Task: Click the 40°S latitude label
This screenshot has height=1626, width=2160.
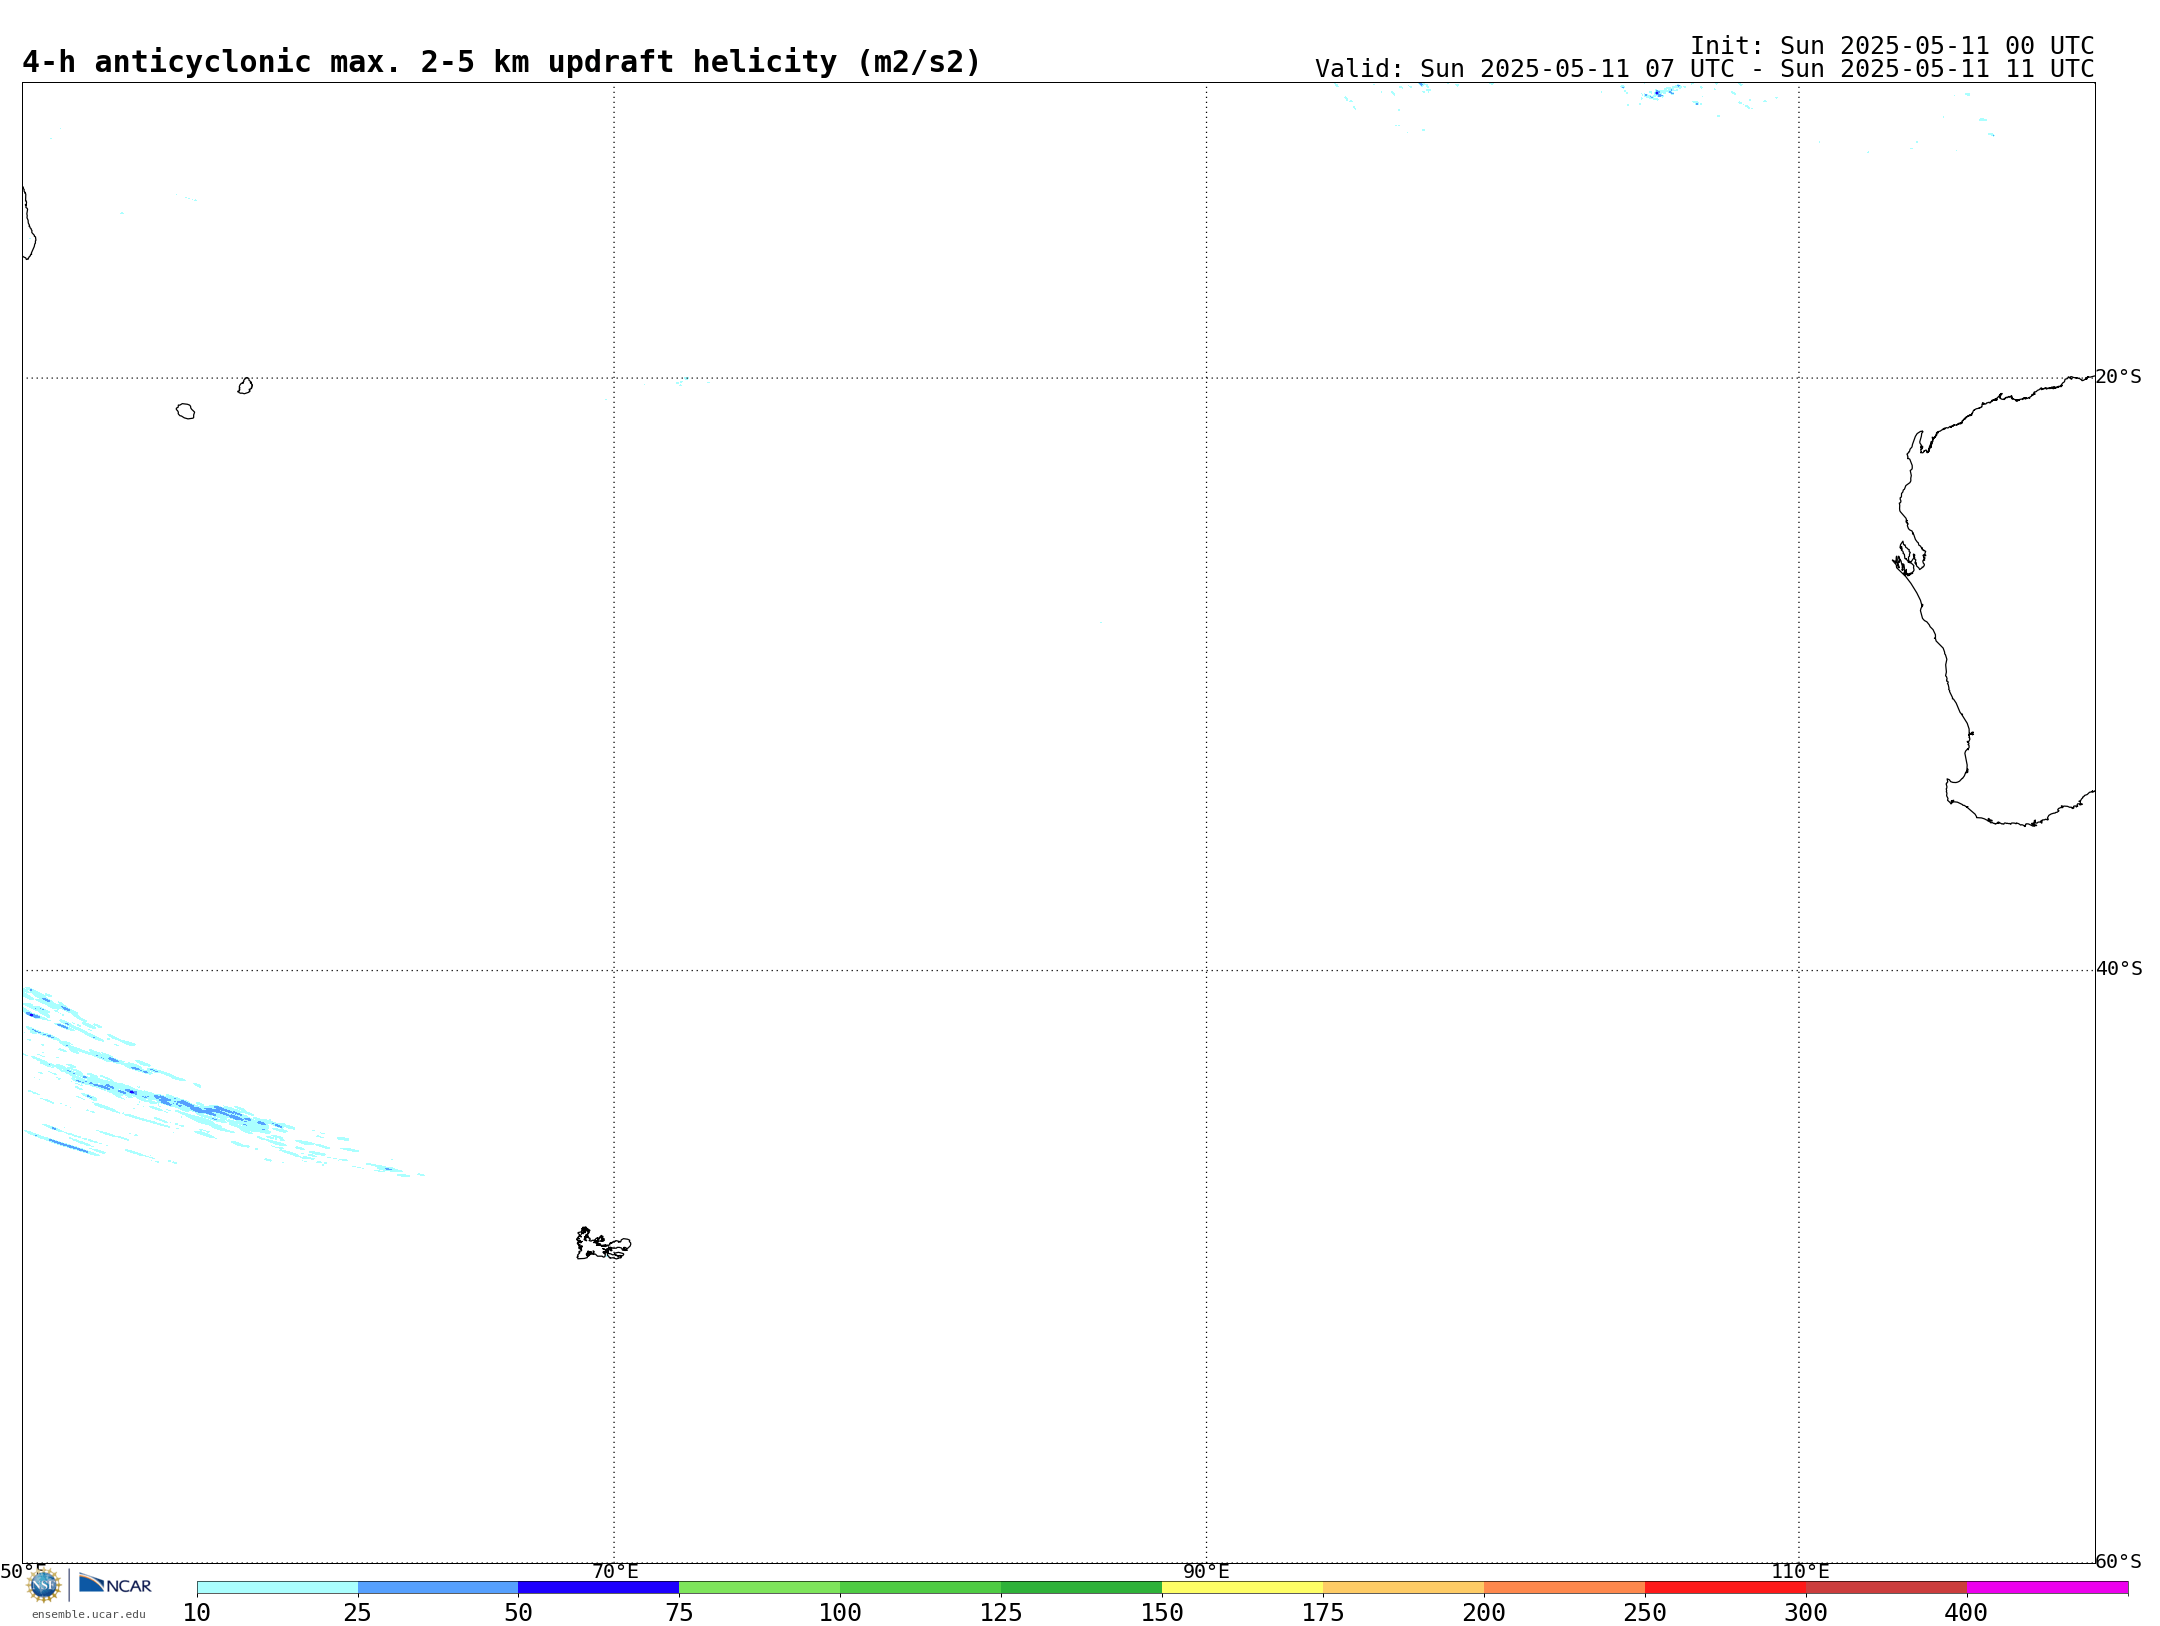Action: tap(2119, 969)
